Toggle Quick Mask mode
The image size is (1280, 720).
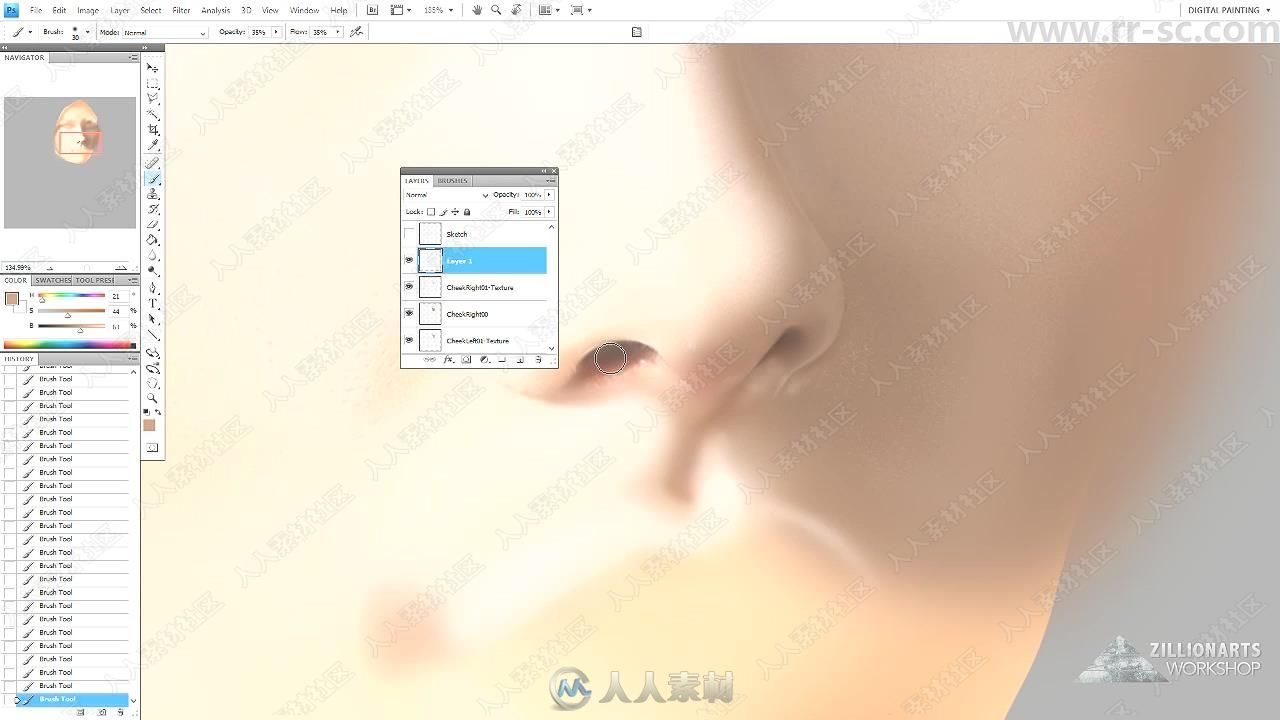pos(153,447)
